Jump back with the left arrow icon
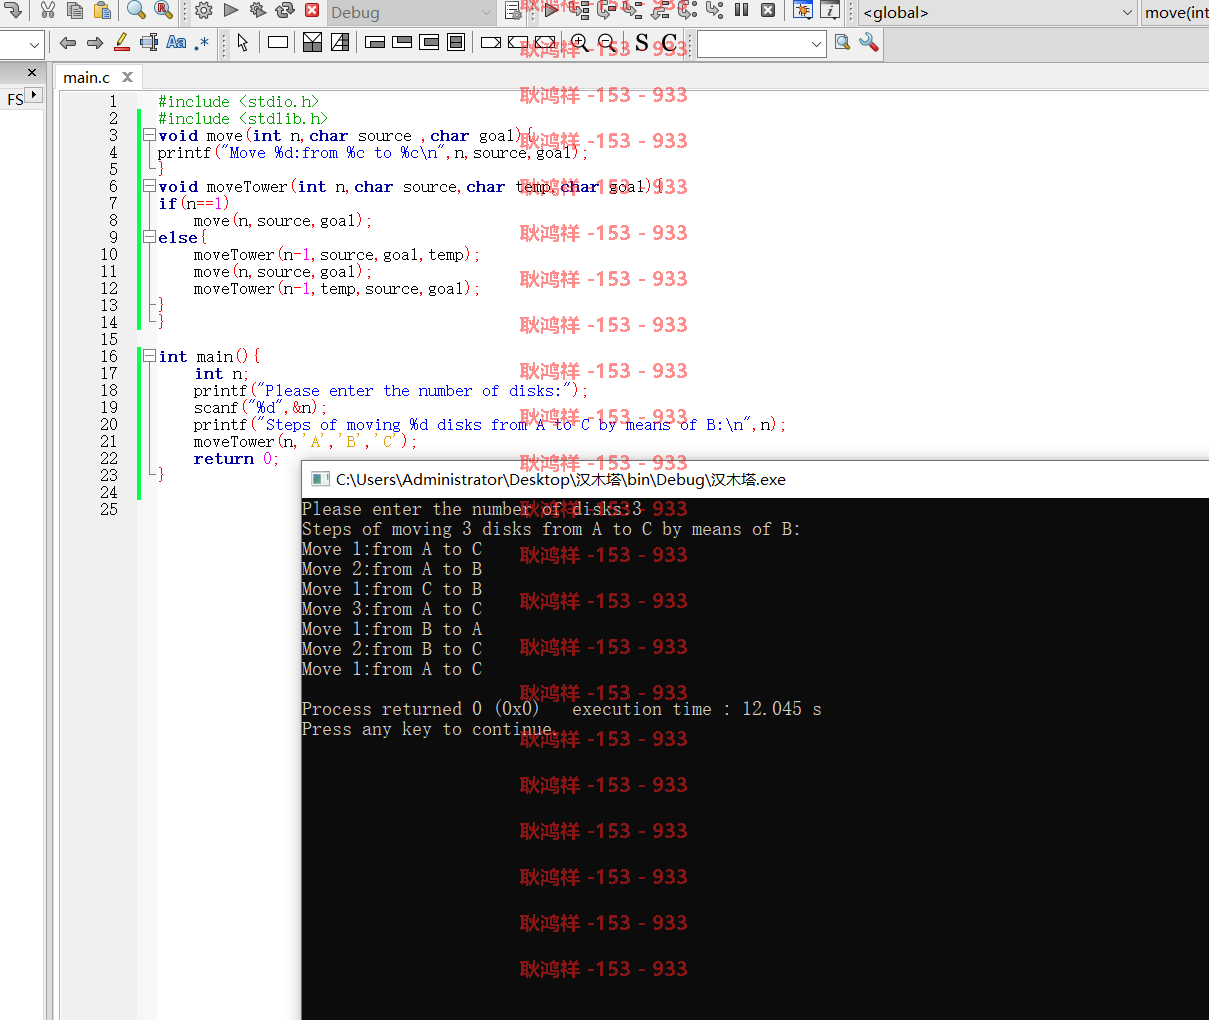Viewport: 1209px width, 1020px height. pos(68,43)
